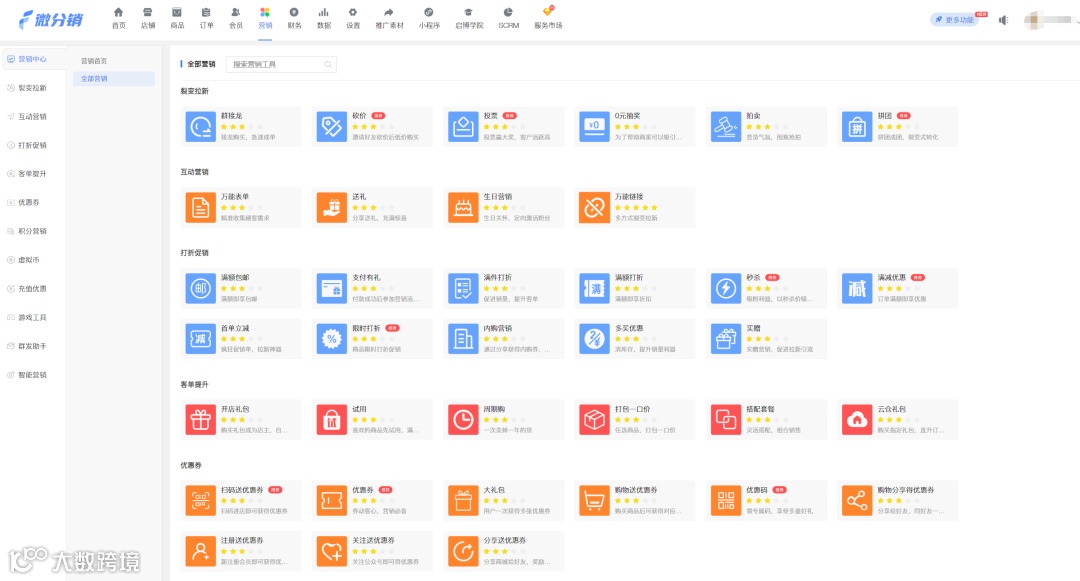Image resolution: width=1080 pixels, height=581 pixels.
Task: Open the 开店礼包 red gift icon
Action: [200, 420]
